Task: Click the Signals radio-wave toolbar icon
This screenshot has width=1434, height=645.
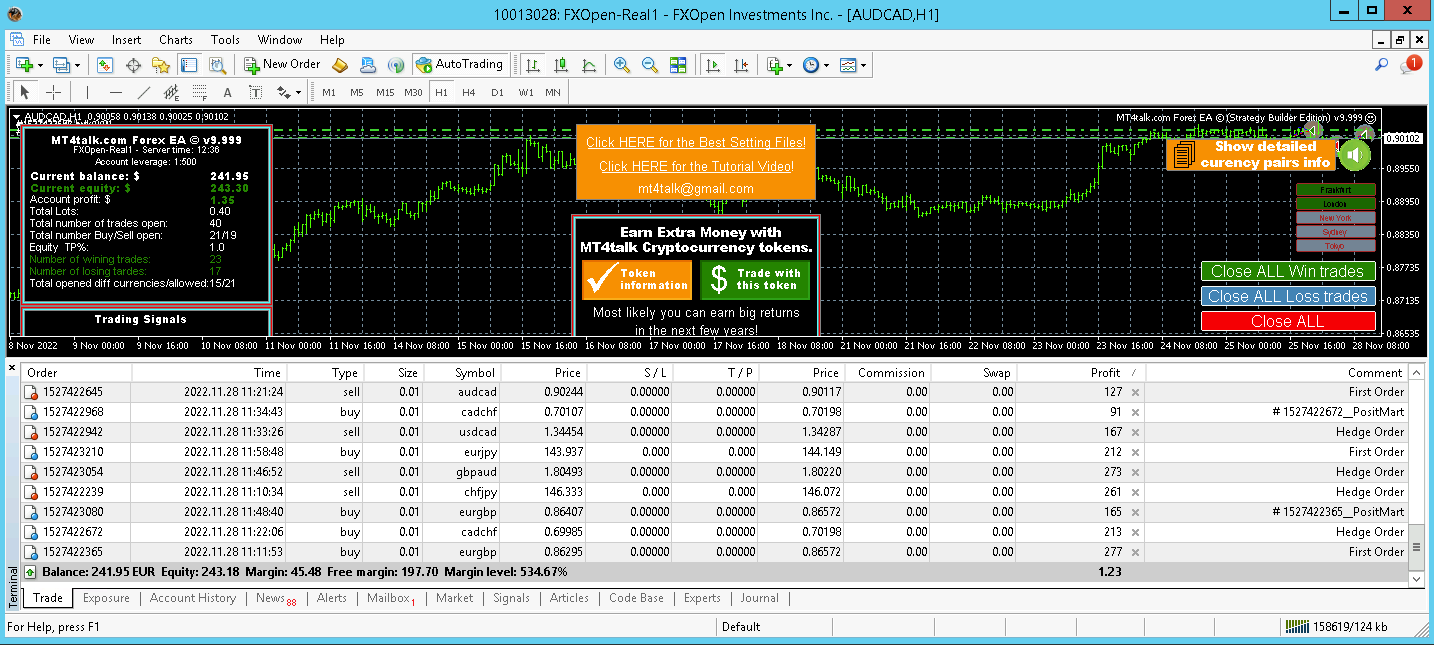Action: click(396, 64)
